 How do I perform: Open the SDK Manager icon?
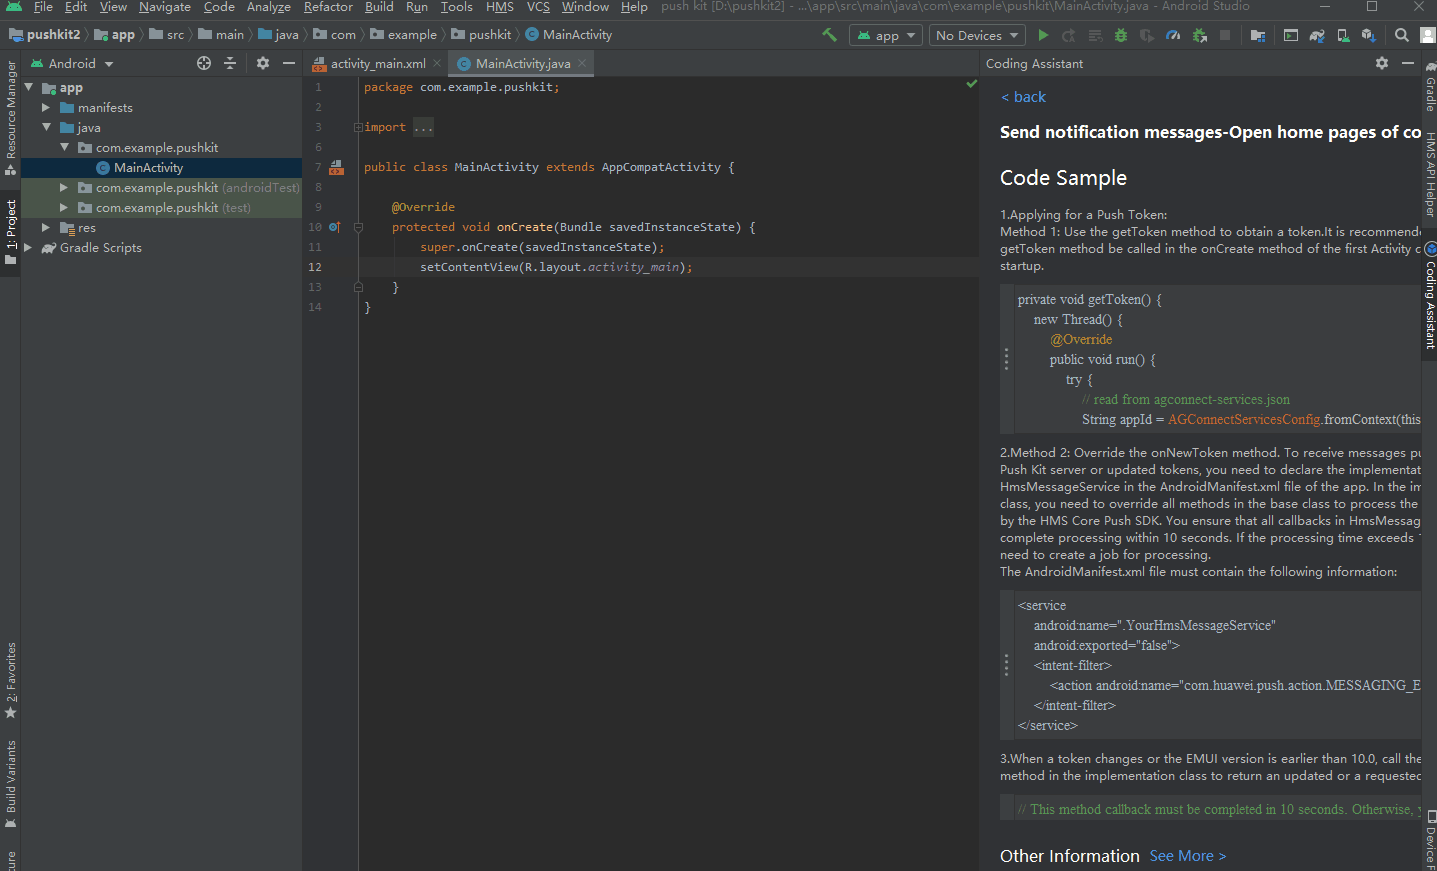(1369, 34)
